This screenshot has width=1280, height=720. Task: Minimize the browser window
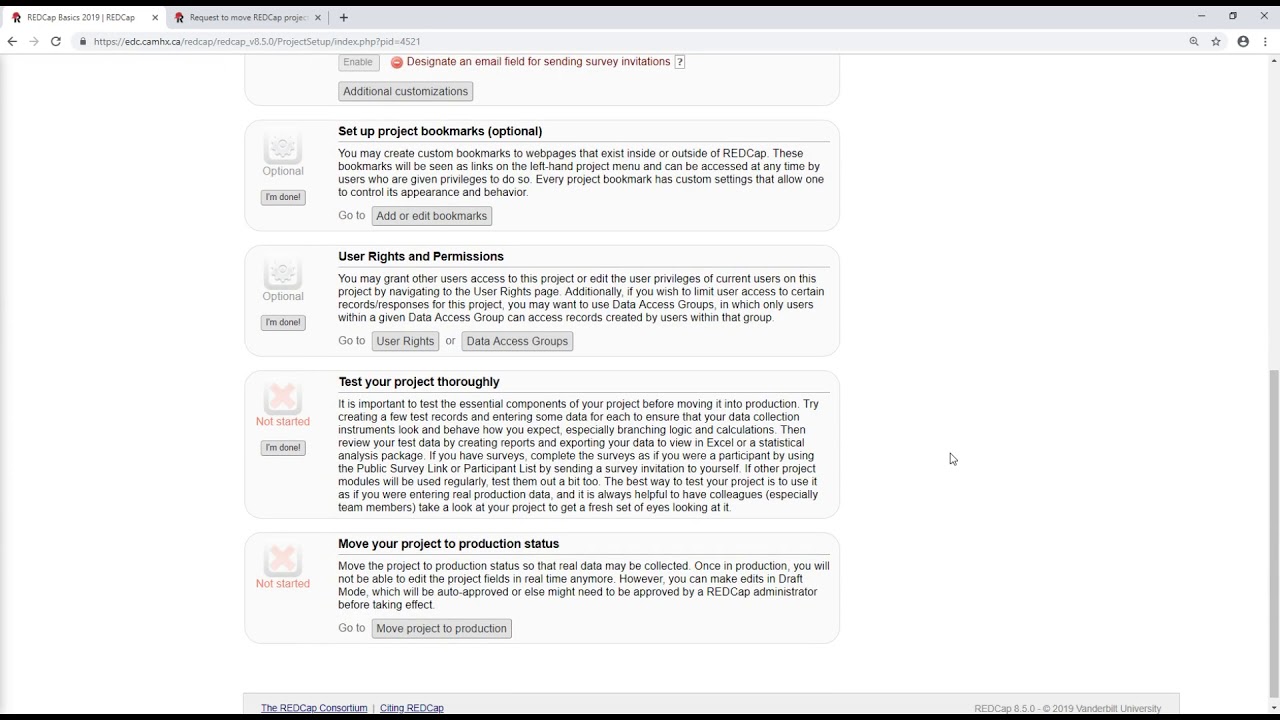pos(1201,16)
